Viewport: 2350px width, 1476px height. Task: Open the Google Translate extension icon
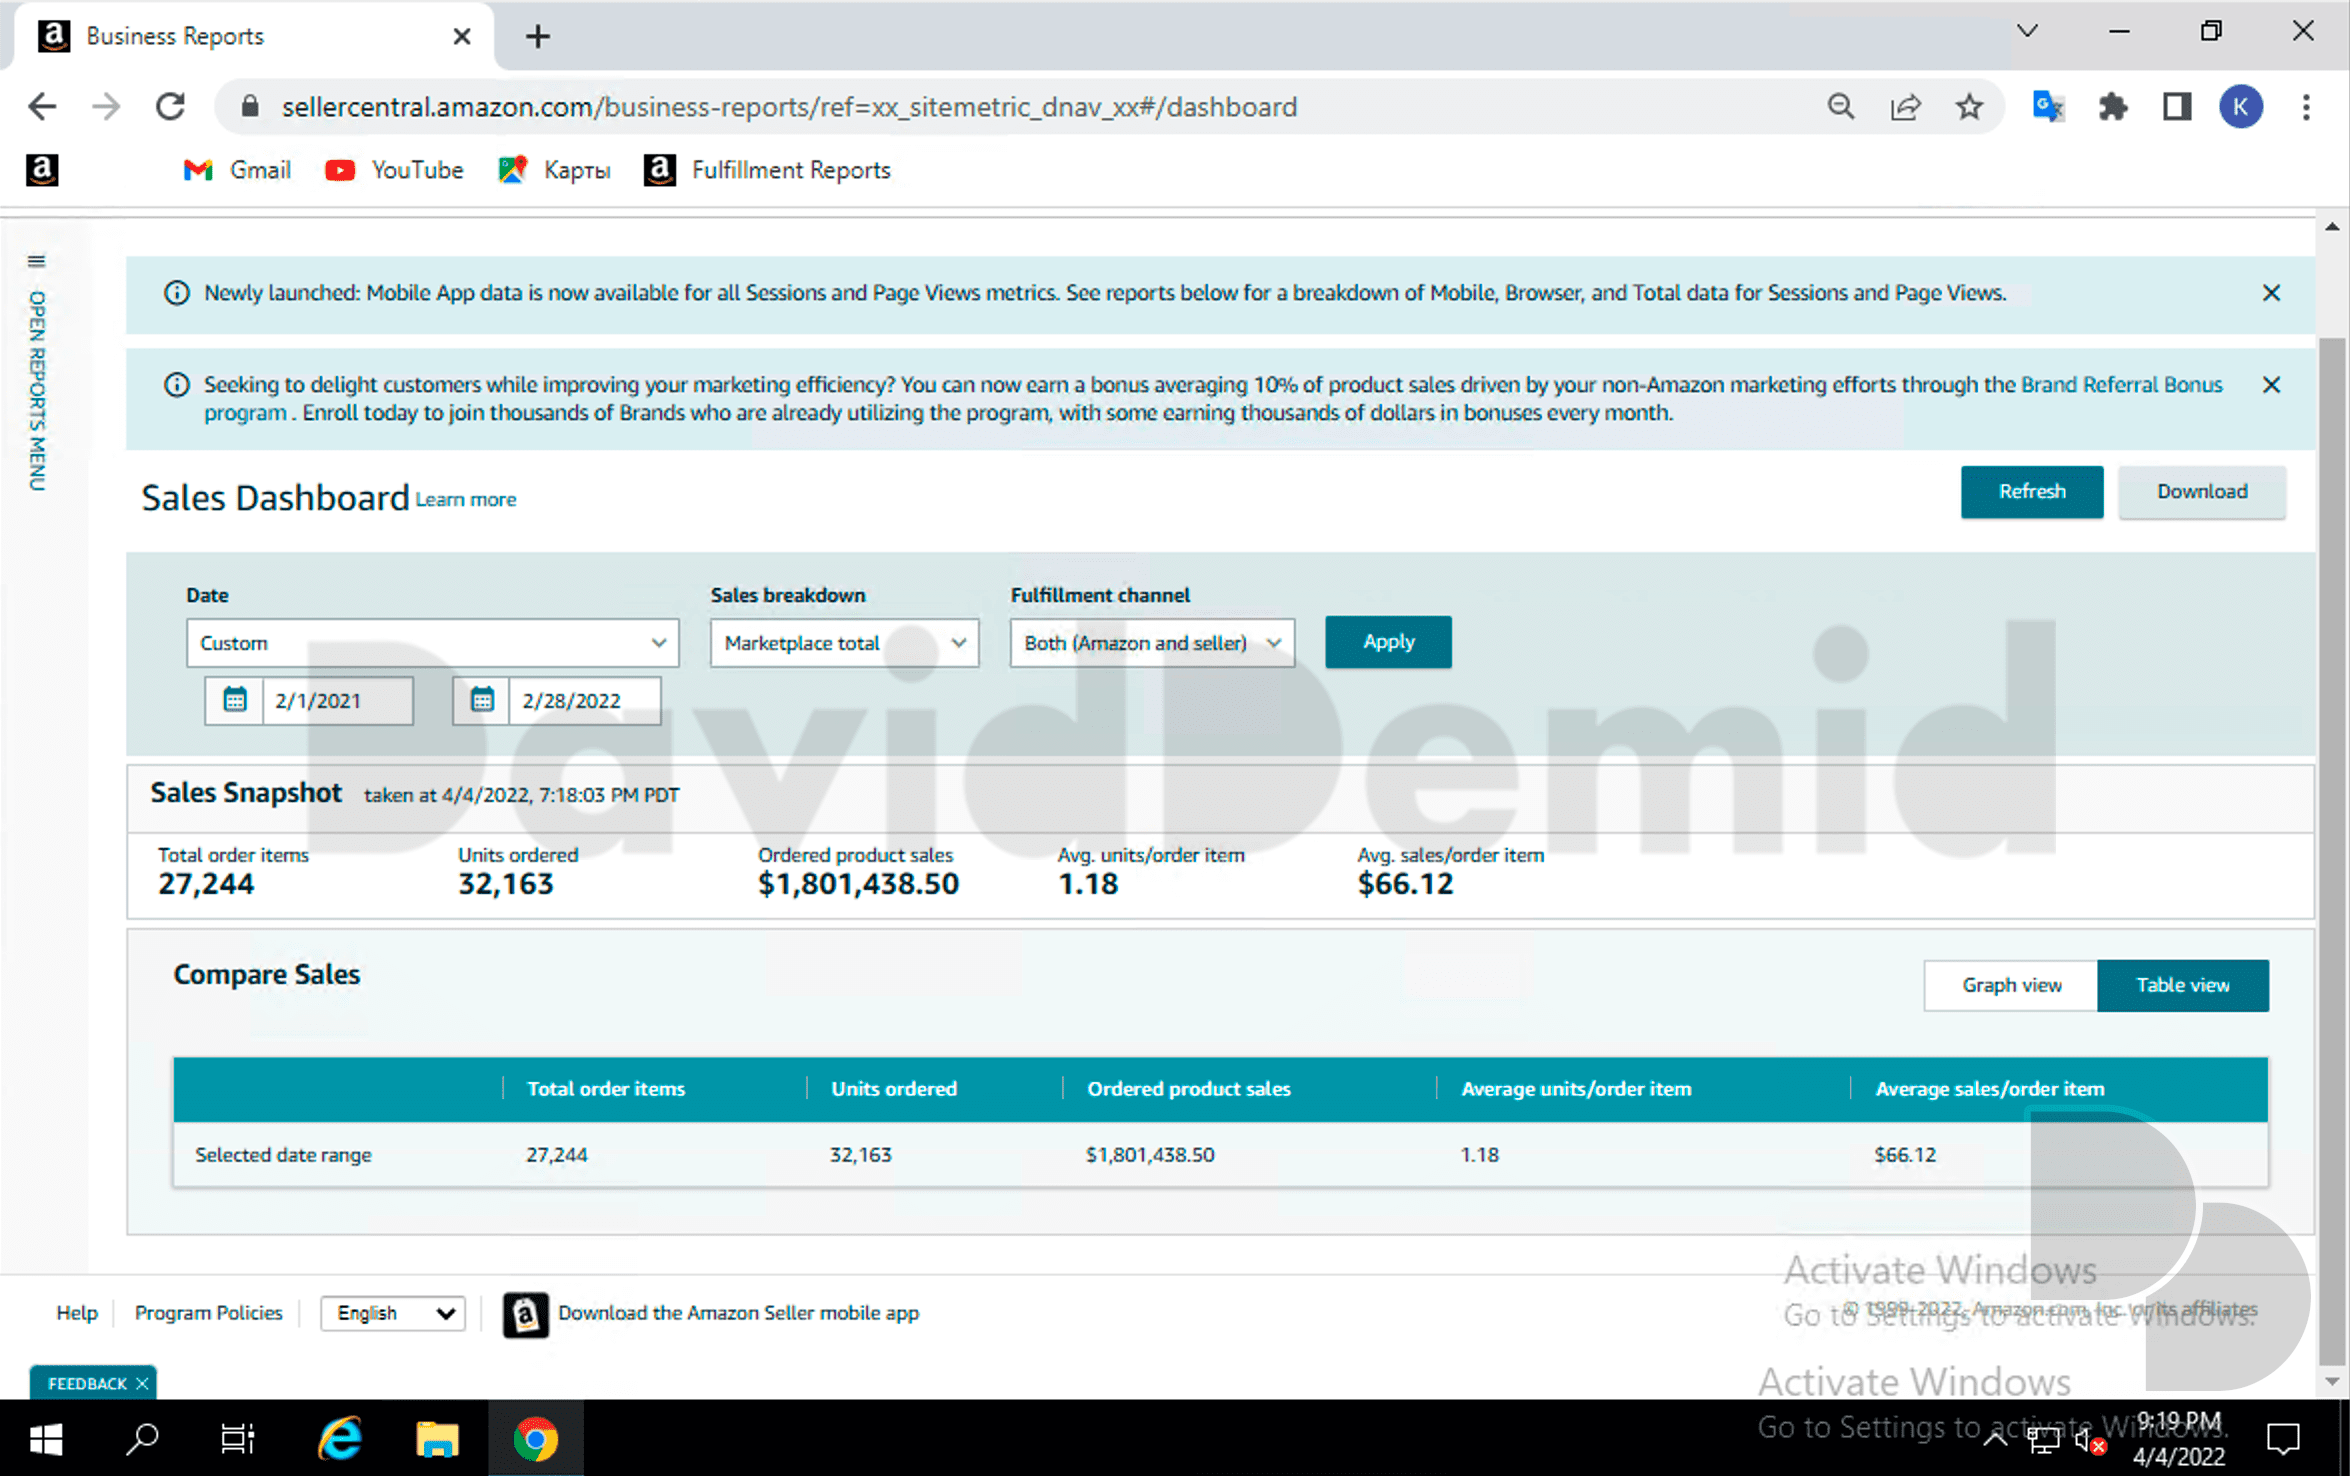2048,106
